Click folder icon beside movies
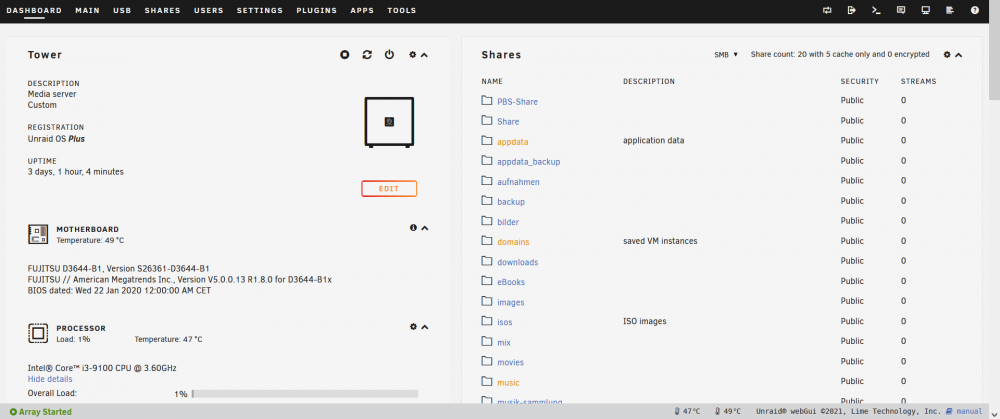 pos(487,361)
